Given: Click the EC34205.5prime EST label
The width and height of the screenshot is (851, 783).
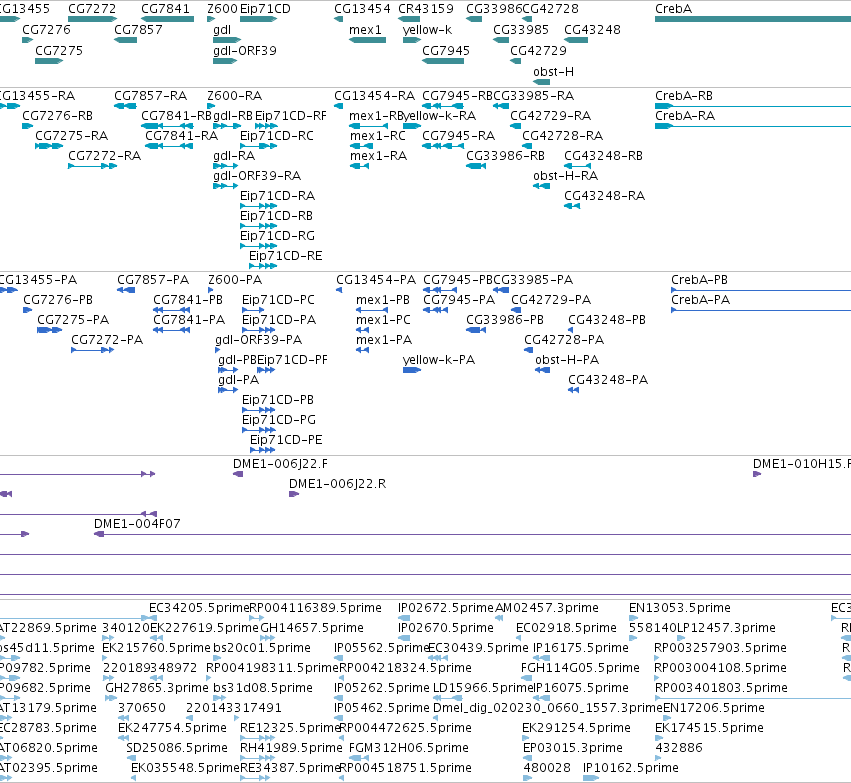Looking at the screenshot, I should (x=199, y=608).
